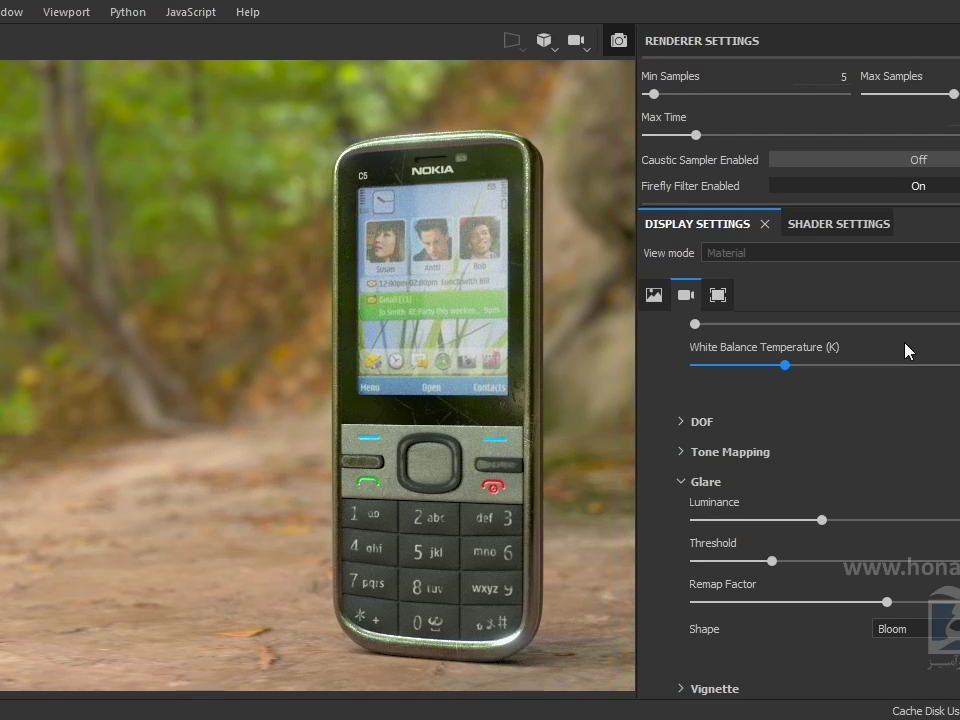The width and height of the screenshot is (960, 720).
Task: Open the View mode dropdown
Action: click(830, 253)
